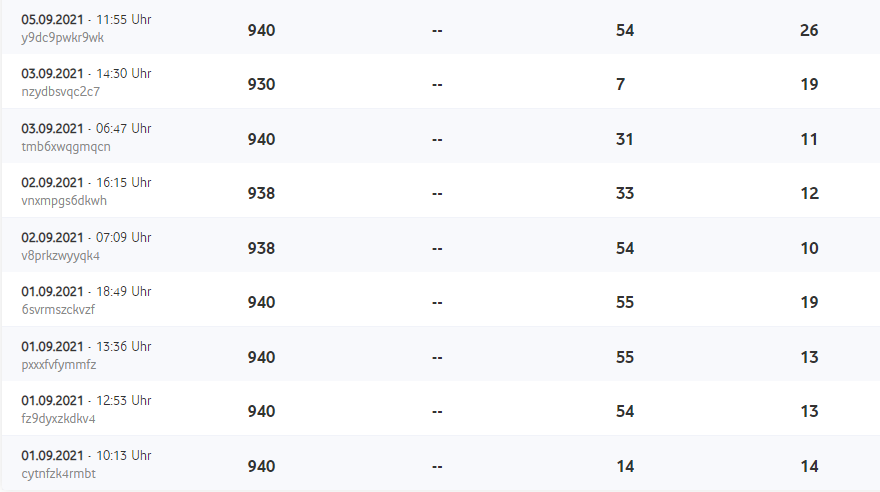This screenshot has width=880, height=492.
Task: Open test ID nzydbsvqc2c7
Action: tap(60, 92)
